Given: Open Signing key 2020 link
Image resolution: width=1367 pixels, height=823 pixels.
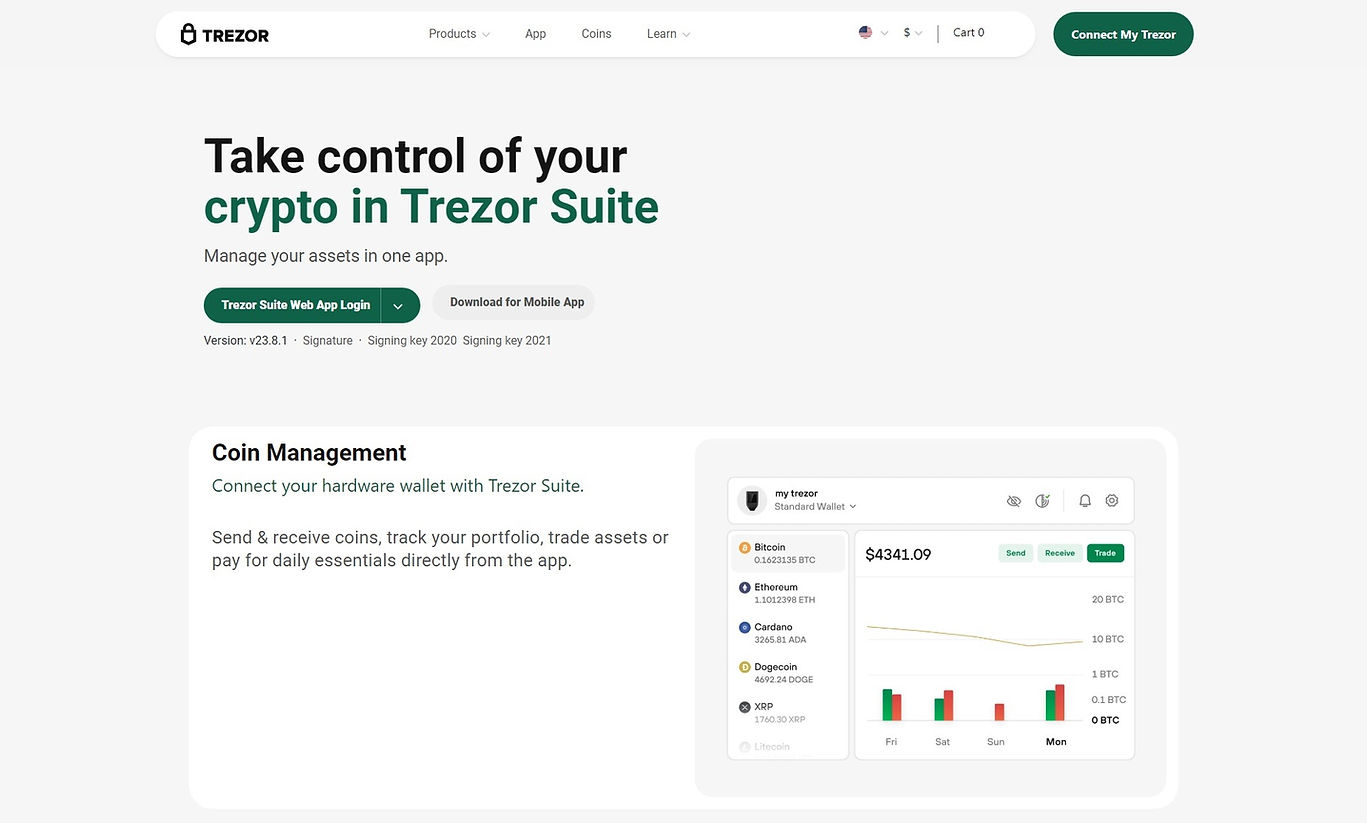Looking at the screenshot, I should tap(412, 341).
